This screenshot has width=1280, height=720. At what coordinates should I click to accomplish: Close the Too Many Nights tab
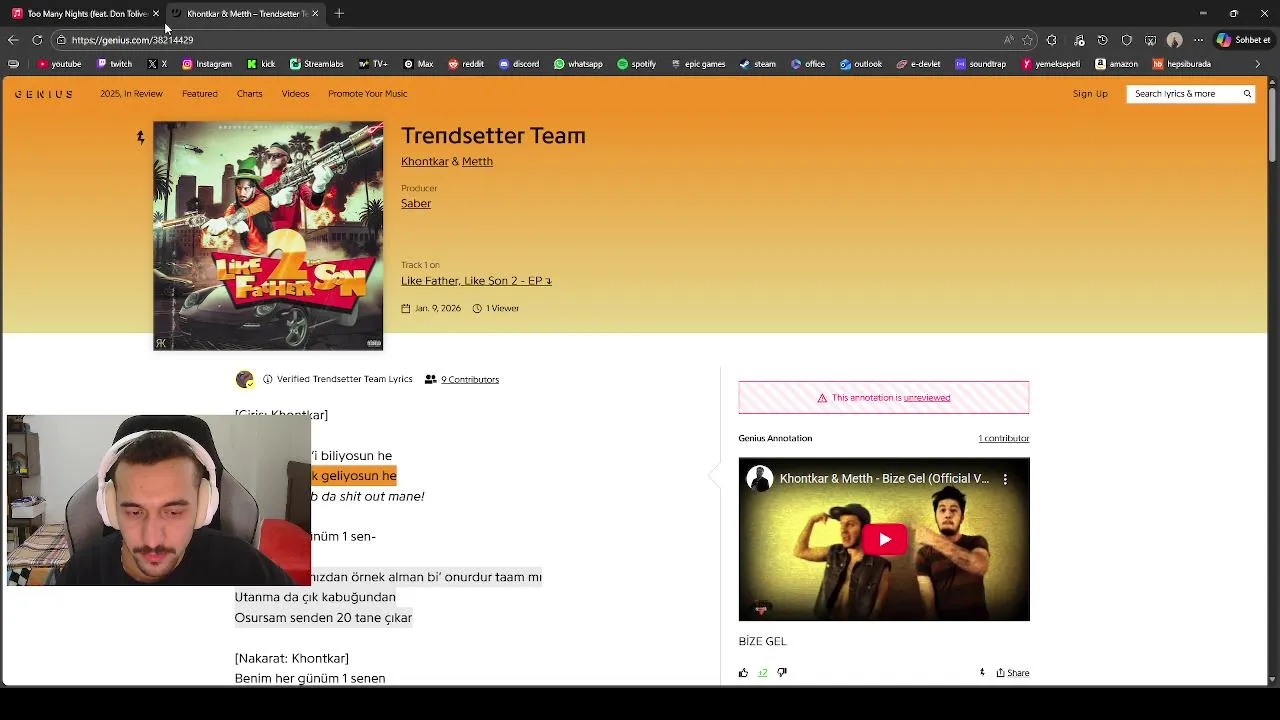pyautogui.click(x=155, y=13)
